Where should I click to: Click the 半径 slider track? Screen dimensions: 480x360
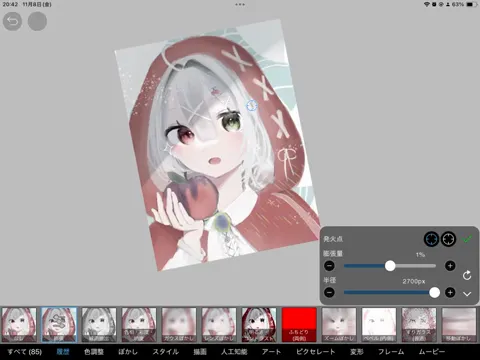tap(390, 293)
